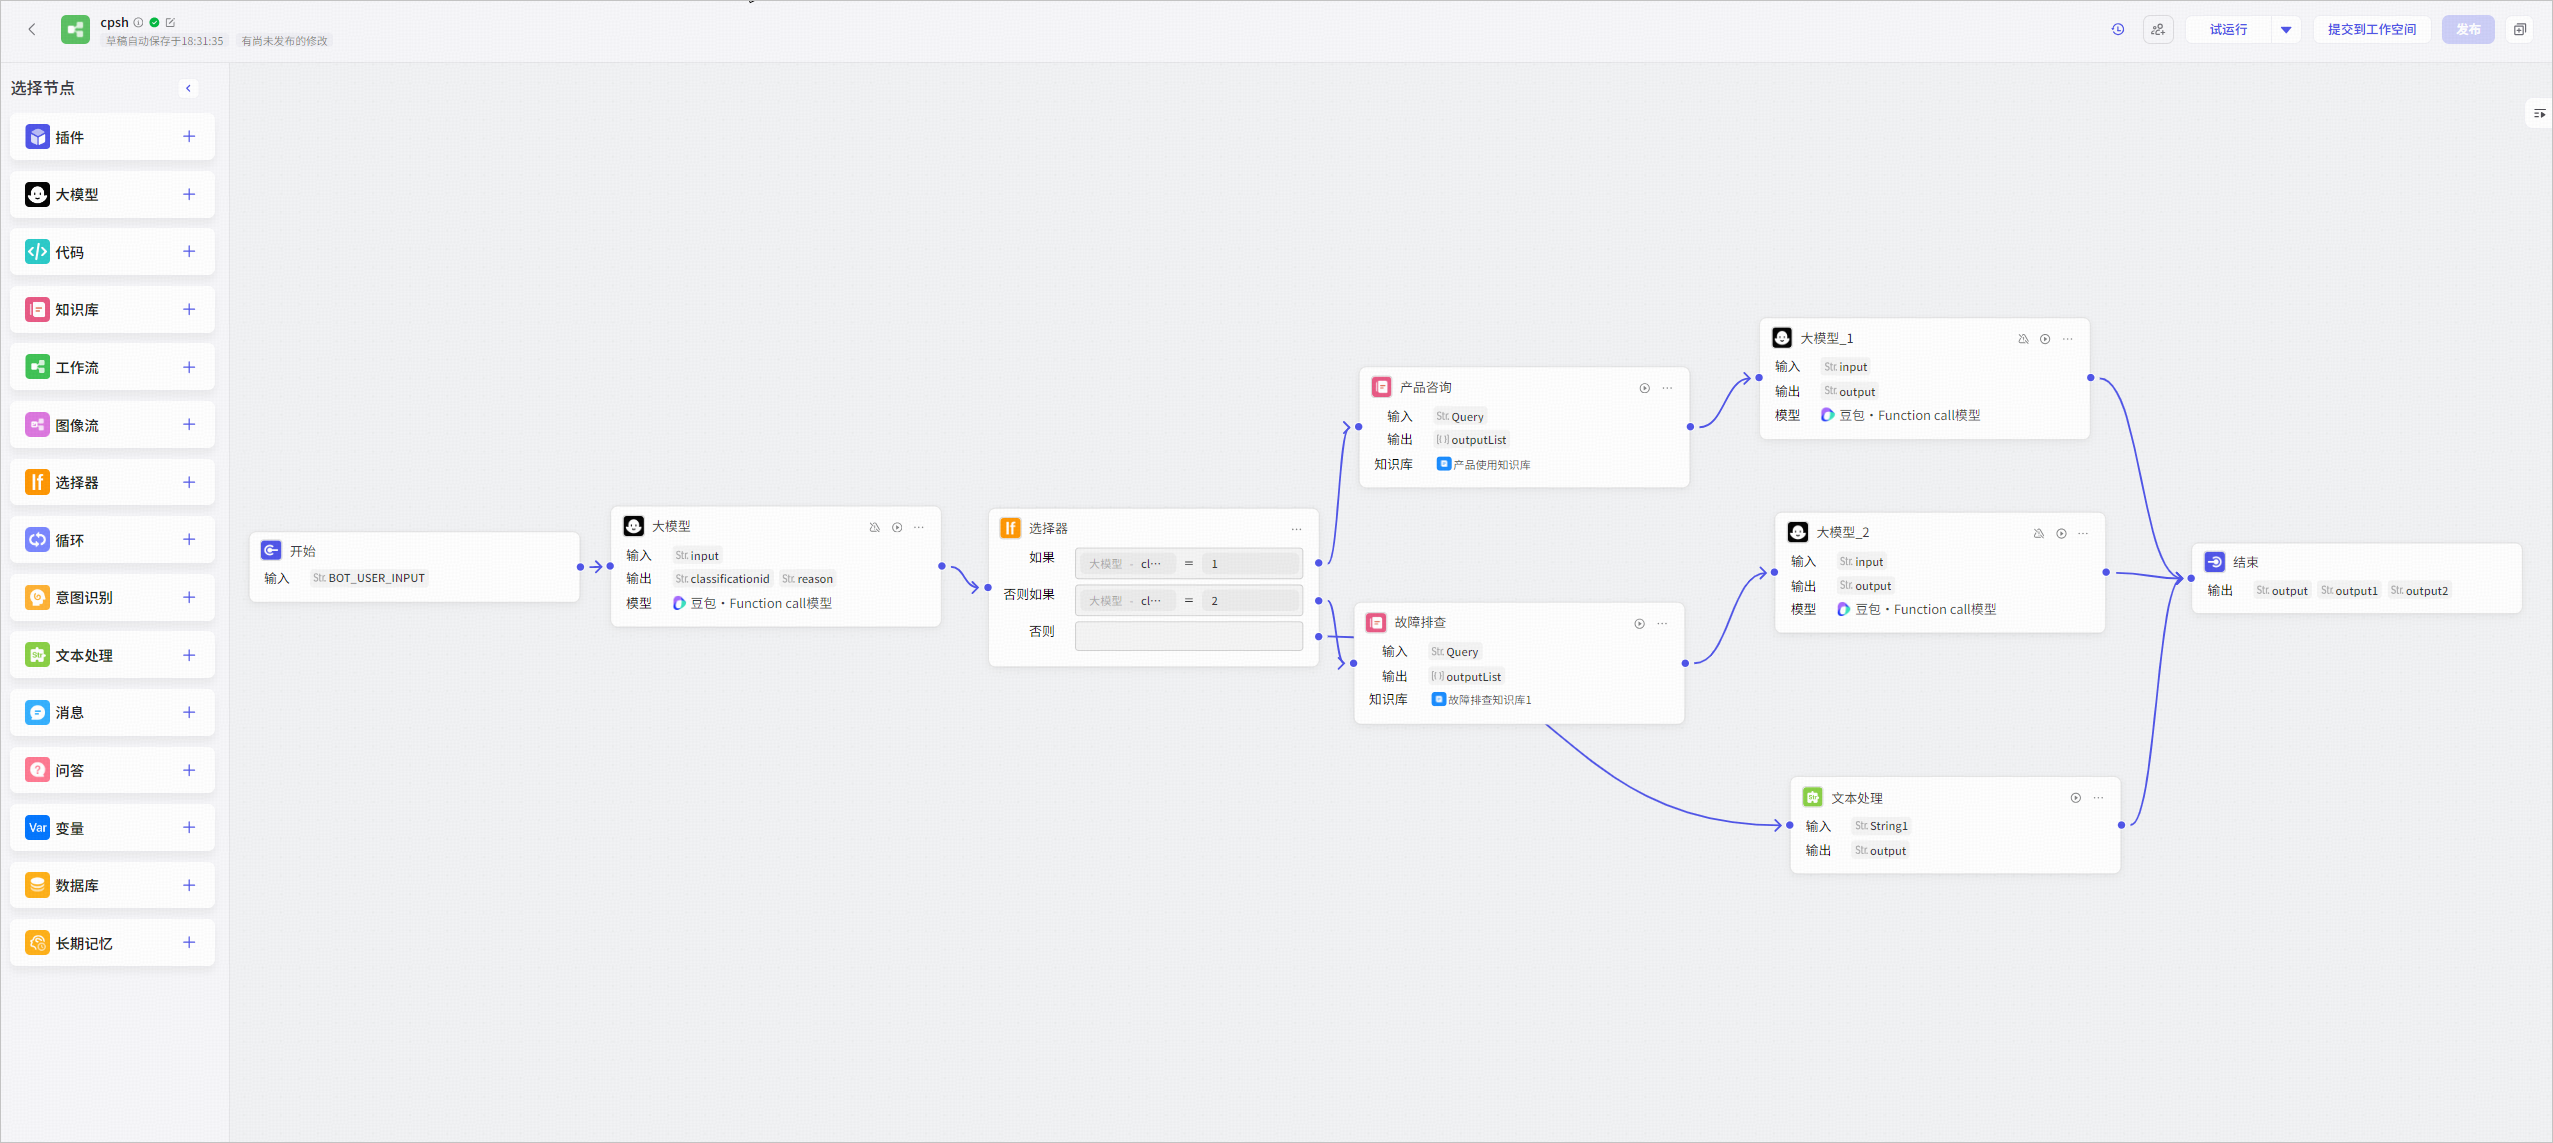This screenshot has height=1143, width=2553.
Task: Click output1 tag in 结束 node
Action: [2350, 591]
